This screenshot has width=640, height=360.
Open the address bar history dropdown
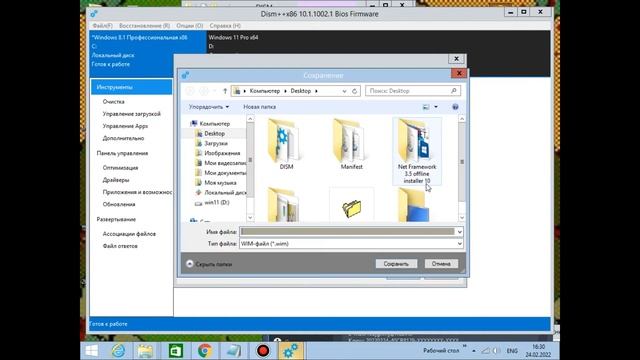coord(344,91)
